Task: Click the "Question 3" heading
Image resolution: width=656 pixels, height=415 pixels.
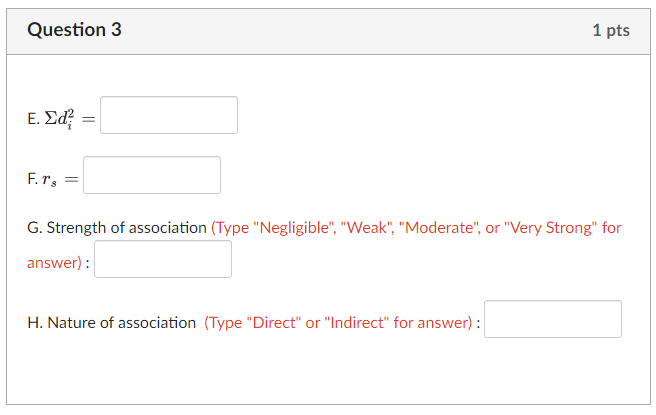Action: click(75, 30)
